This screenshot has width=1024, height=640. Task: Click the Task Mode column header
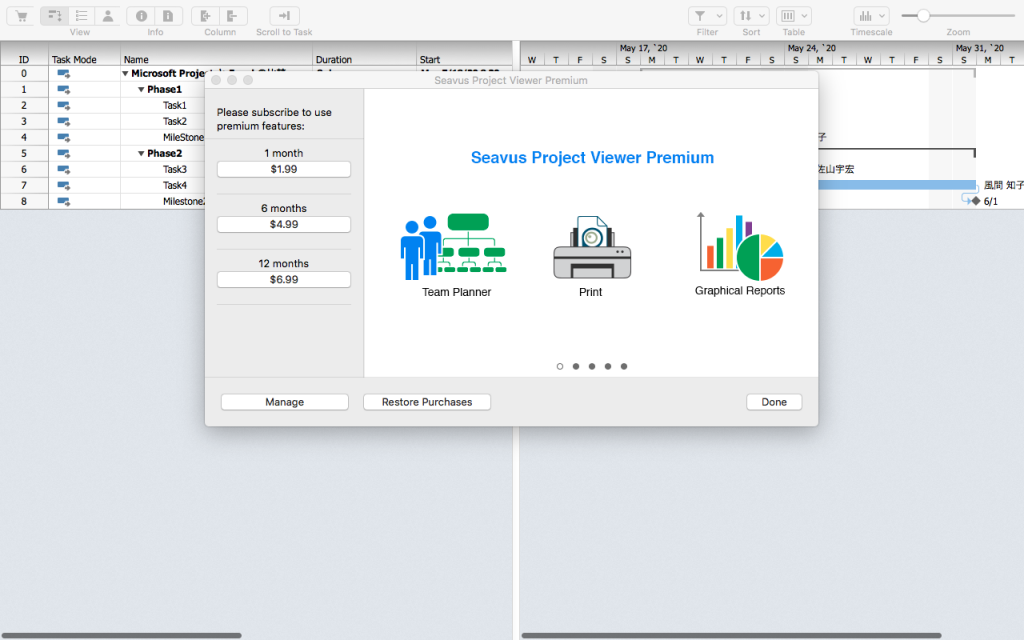[x=84, y=59]
